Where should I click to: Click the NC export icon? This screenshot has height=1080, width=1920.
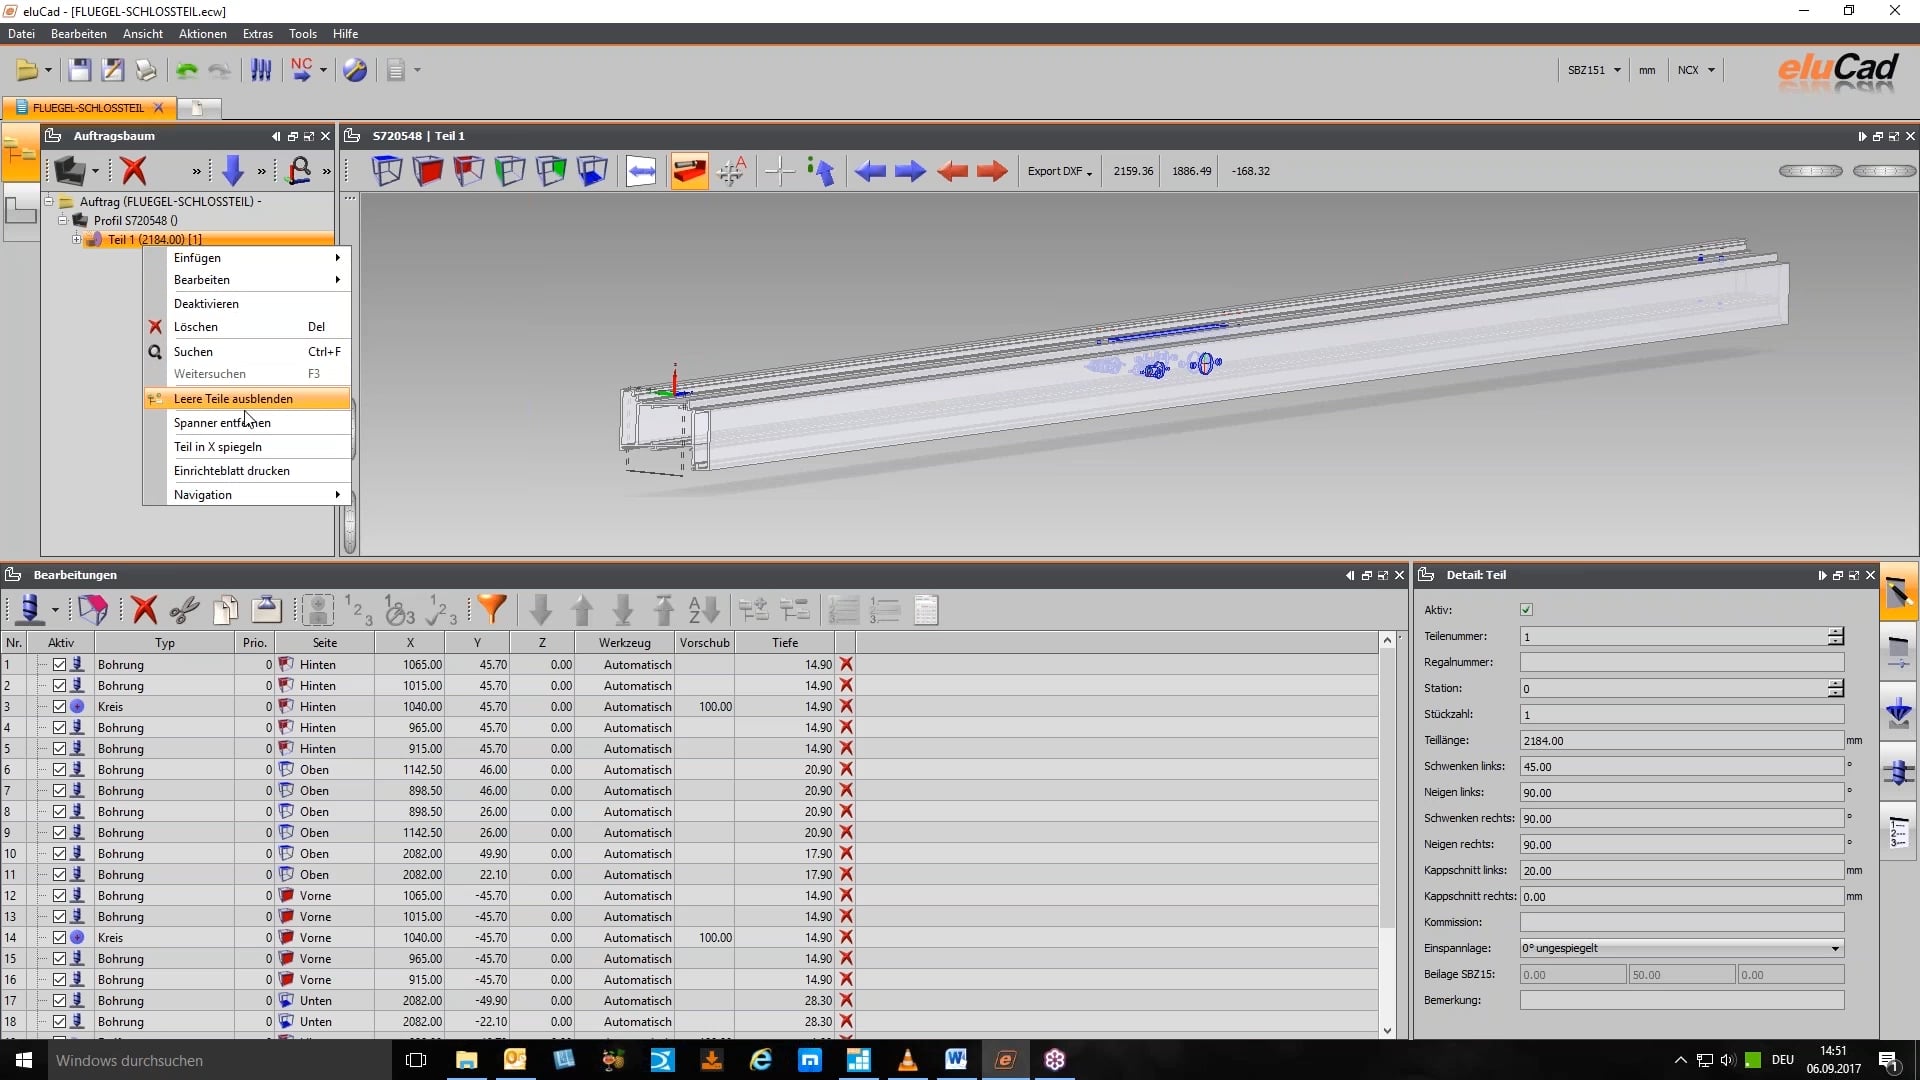[x=301, y=70]
